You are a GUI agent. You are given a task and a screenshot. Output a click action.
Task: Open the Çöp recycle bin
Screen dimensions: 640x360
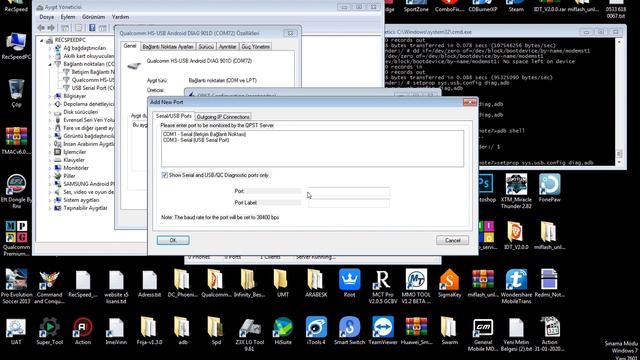point(16,93)
